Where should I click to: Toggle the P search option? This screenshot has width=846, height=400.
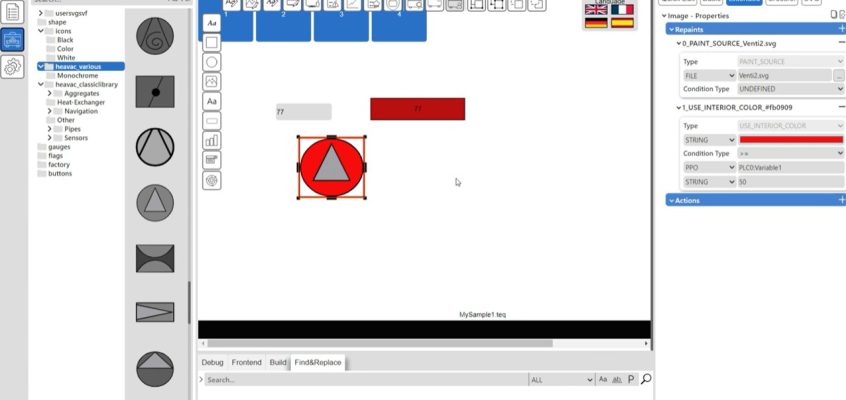631,380
